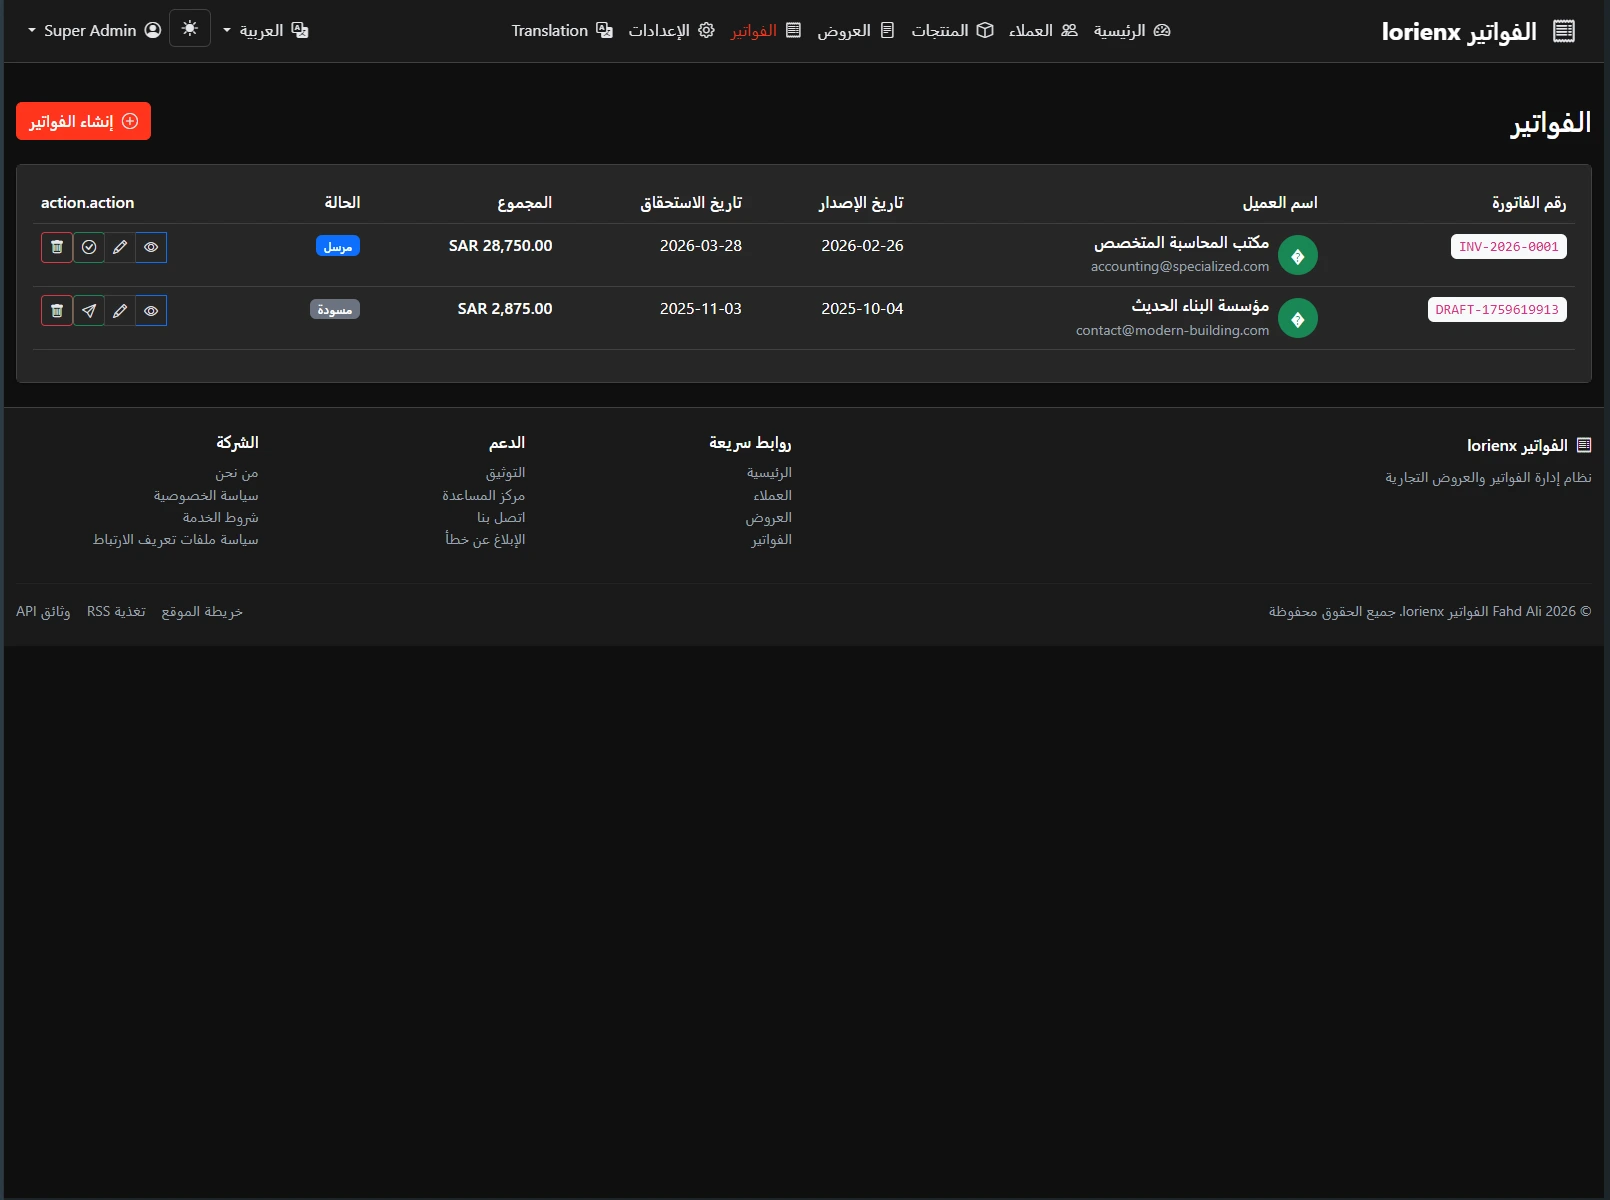The width and height of the screenshot is (1610, 1200).
Task: Click the INV-2026-0001 invoice number tag
Action: 1508,247
